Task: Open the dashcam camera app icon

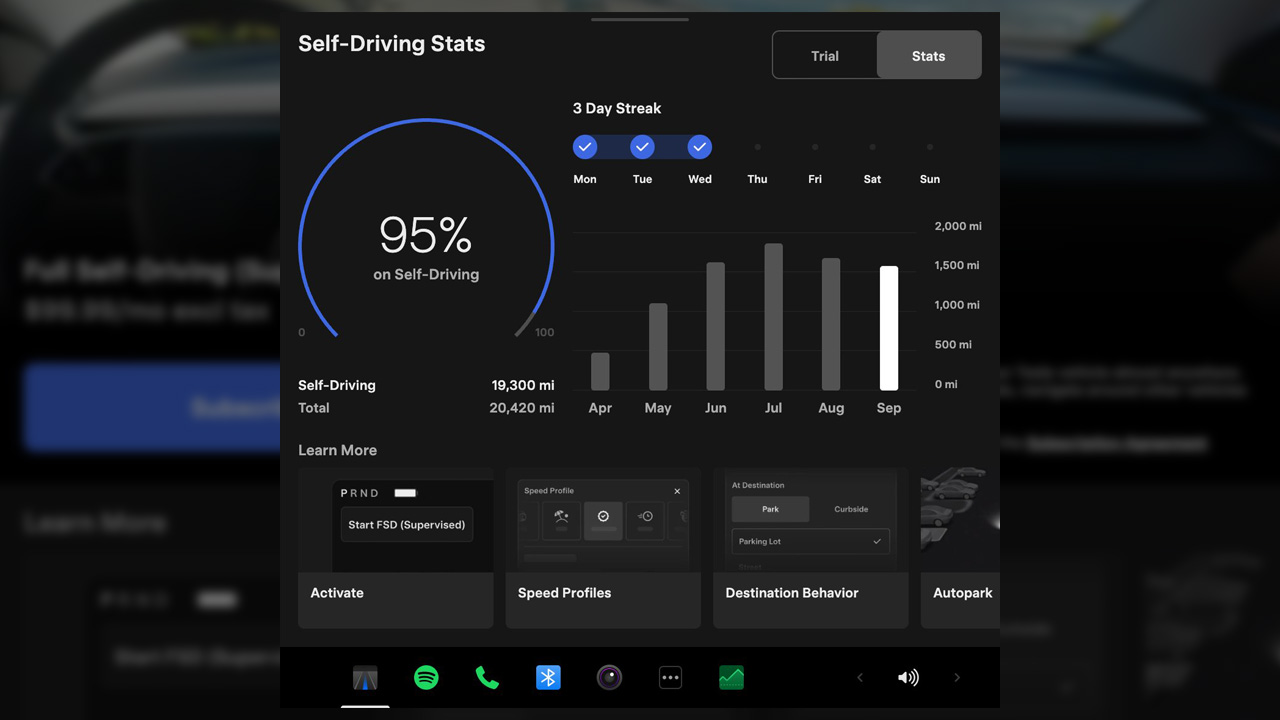Action: coord(609,678)
